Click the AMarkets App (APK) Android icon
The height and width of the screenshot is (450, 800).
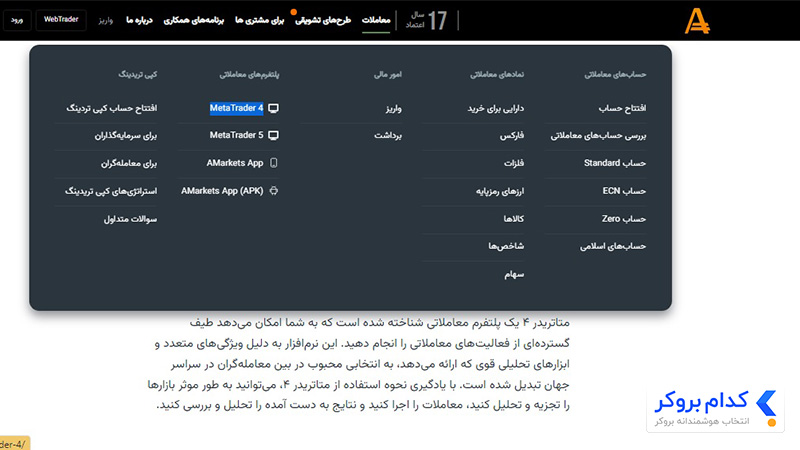[273, 191]
